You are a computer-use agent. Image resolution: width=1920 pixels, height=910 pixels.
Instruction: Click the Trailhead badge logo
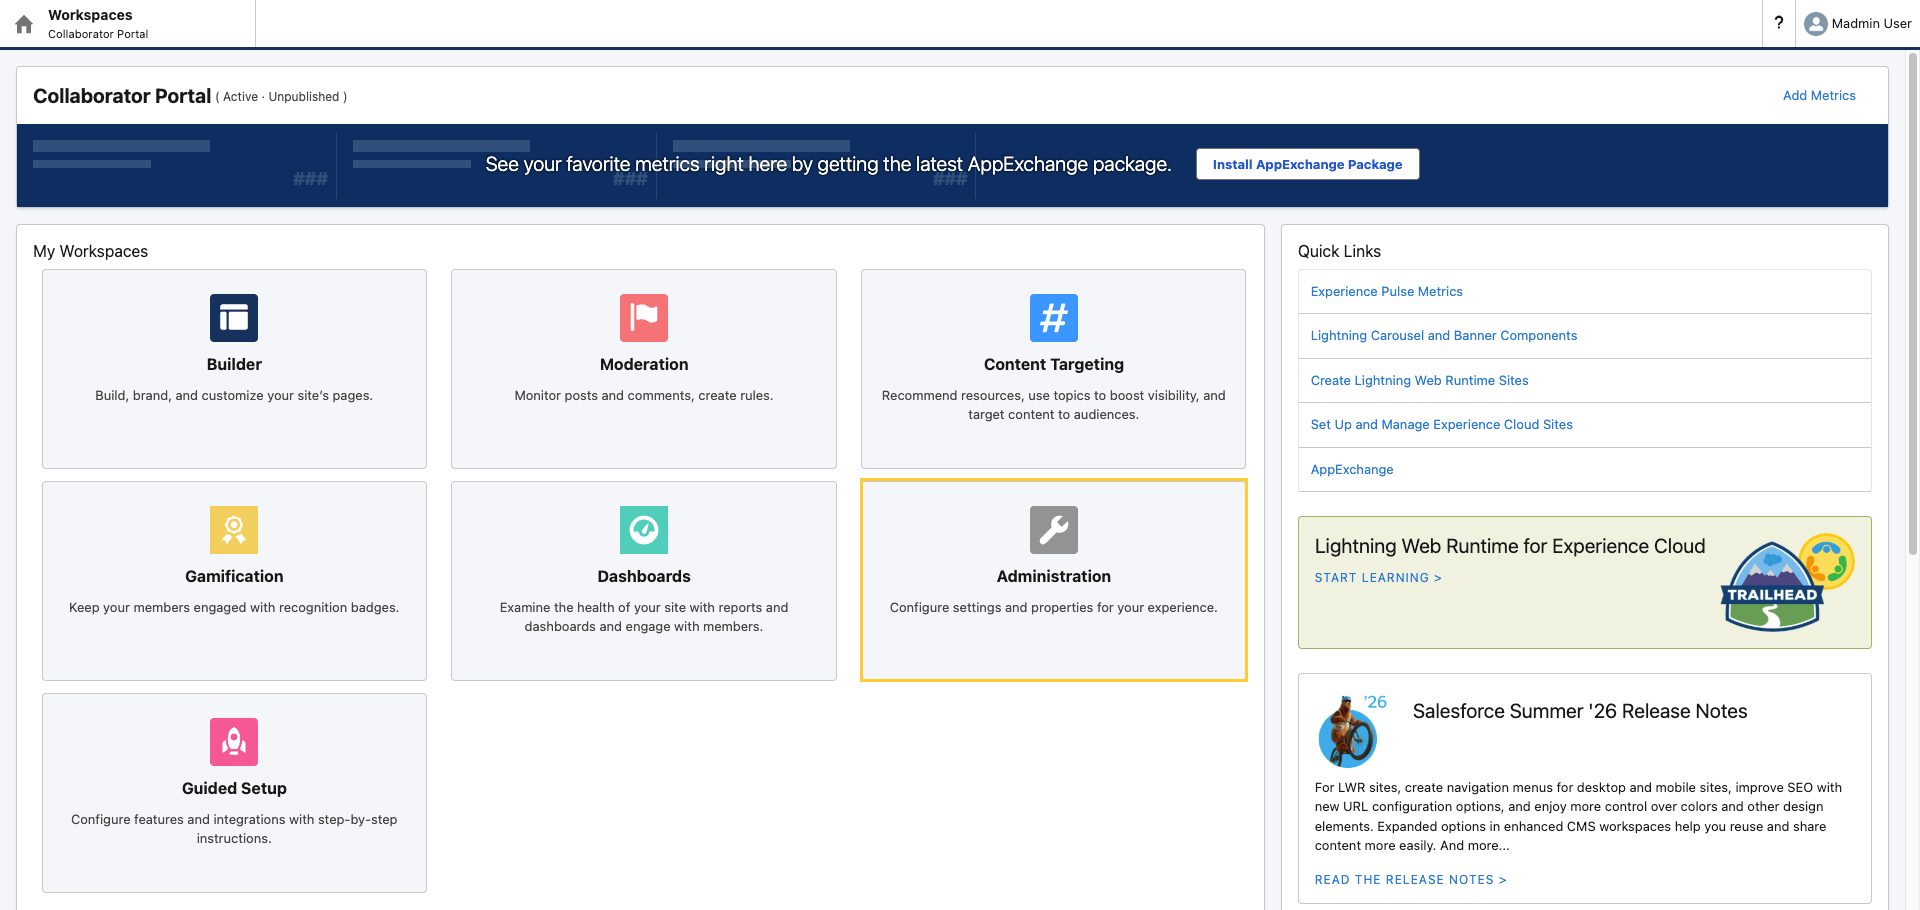pos(1787,583)
